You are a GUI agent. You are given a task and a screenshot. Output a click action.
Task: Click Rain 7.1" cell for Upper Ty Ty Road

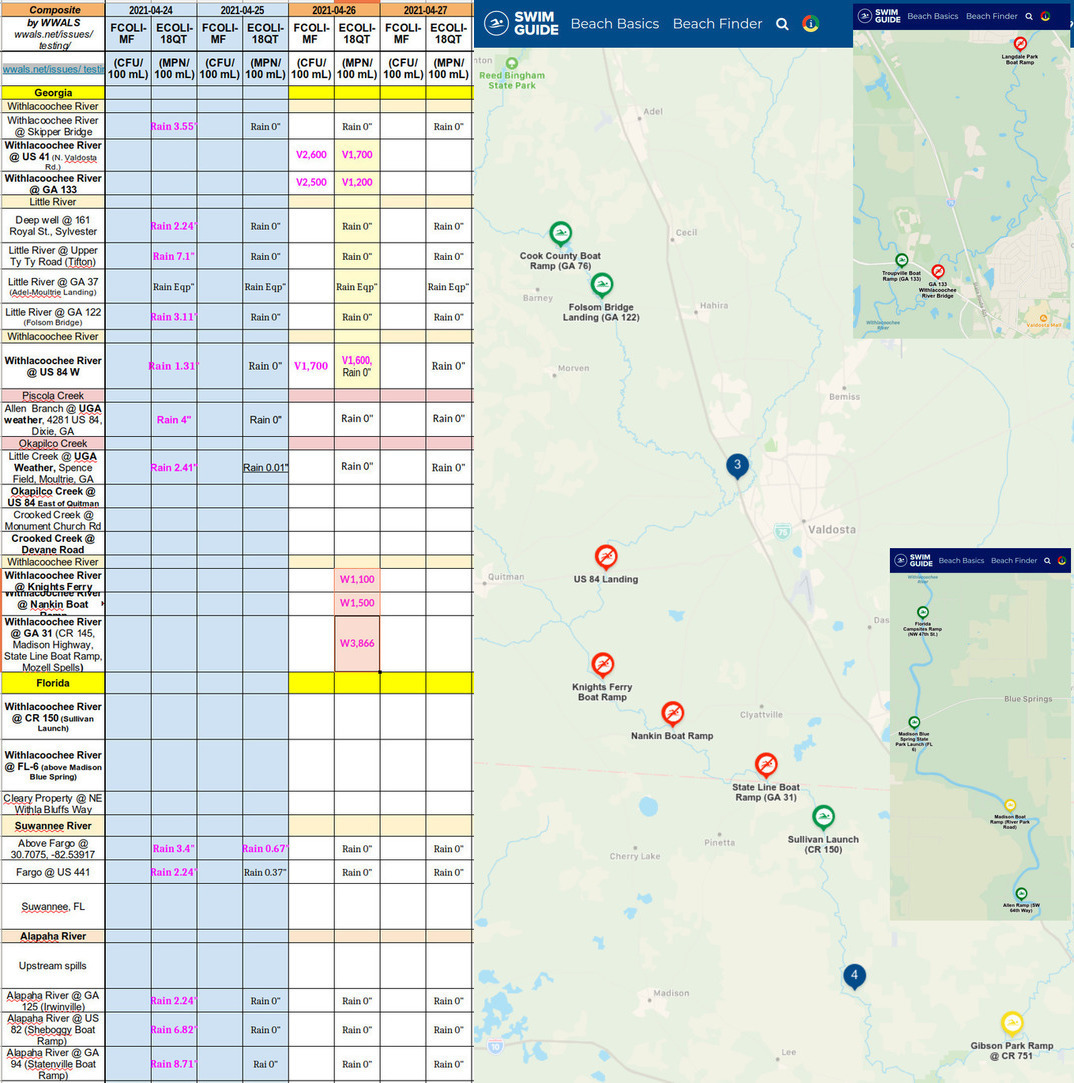click(173, 256)
